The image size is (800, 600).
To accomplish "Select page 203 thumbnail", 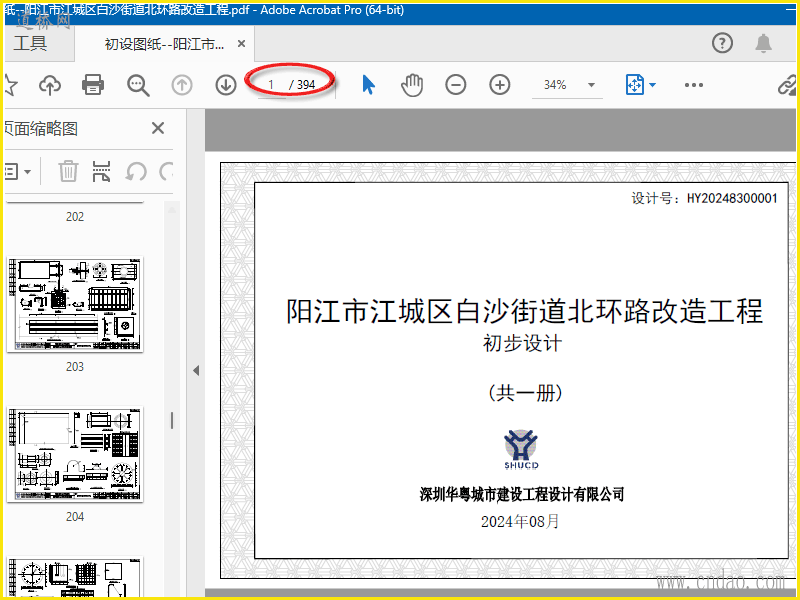I will pos(75,305).
